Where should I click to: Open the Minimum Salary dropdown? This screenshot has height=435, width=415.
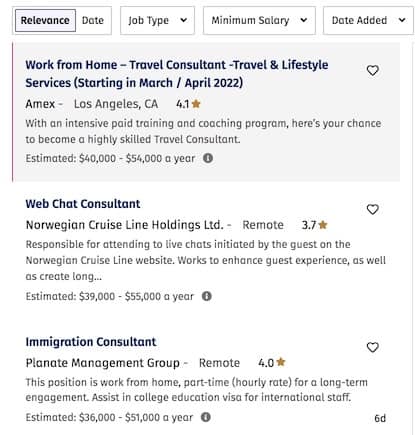click(259, 20)
